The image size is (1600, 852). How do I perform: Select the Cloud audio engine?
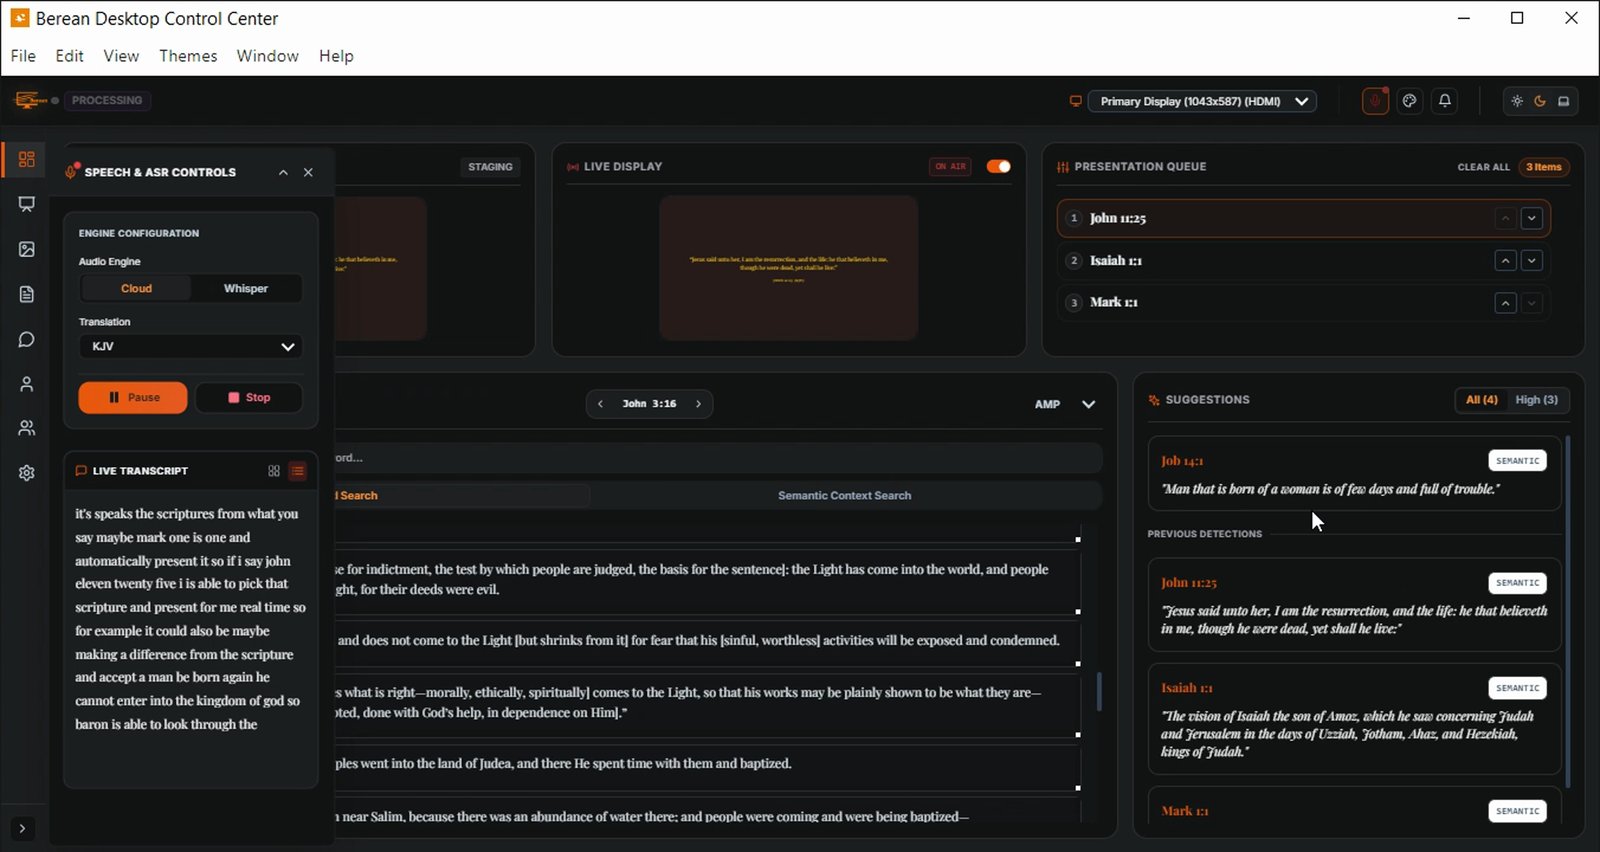click(x=136, y=289)
